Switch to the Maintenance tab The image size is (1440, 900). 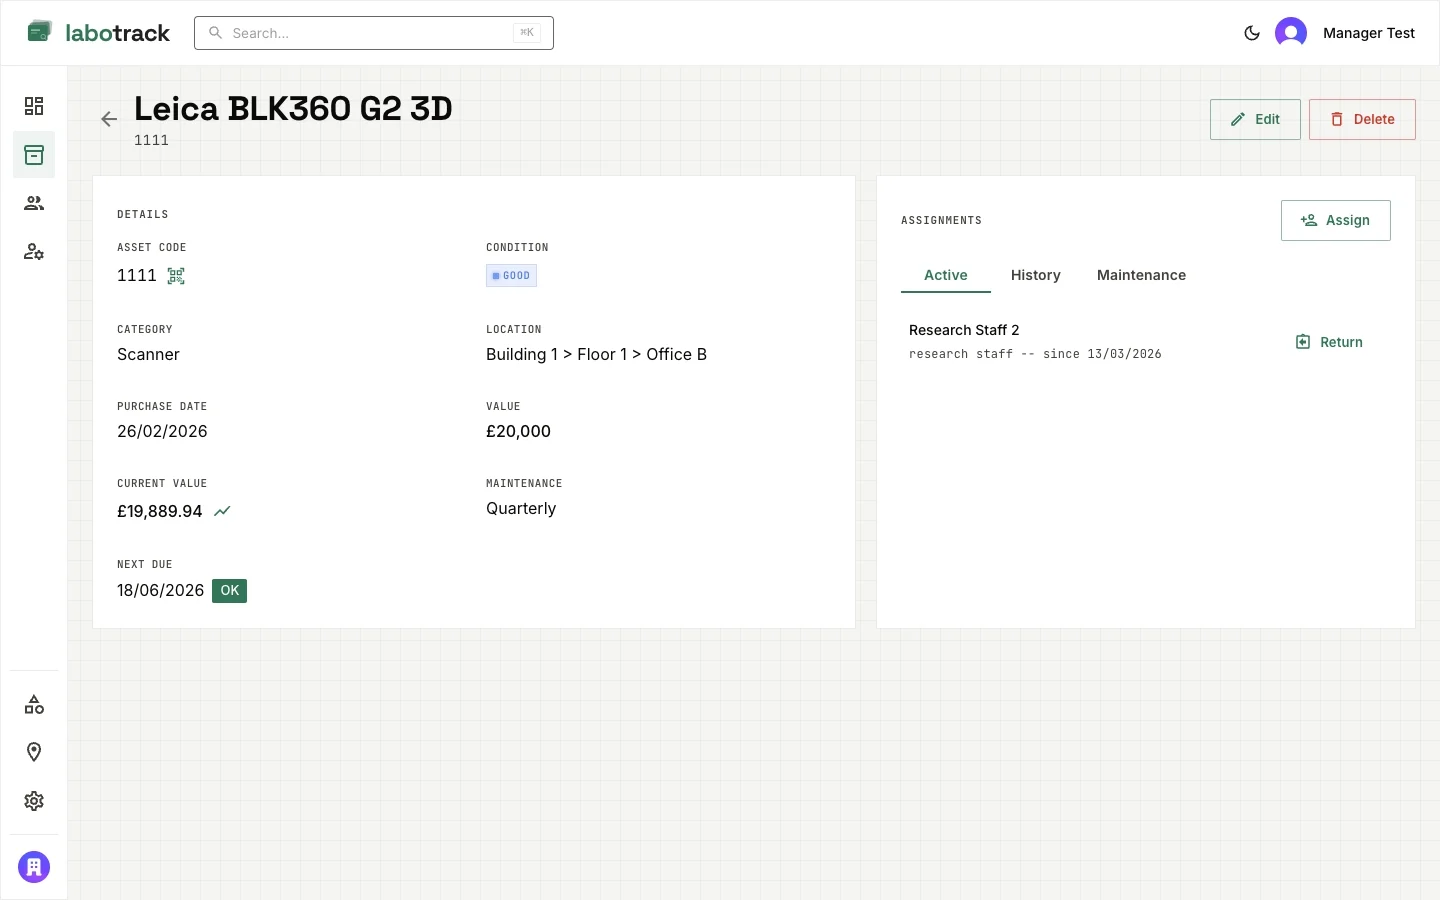[x=1141, y=275]
